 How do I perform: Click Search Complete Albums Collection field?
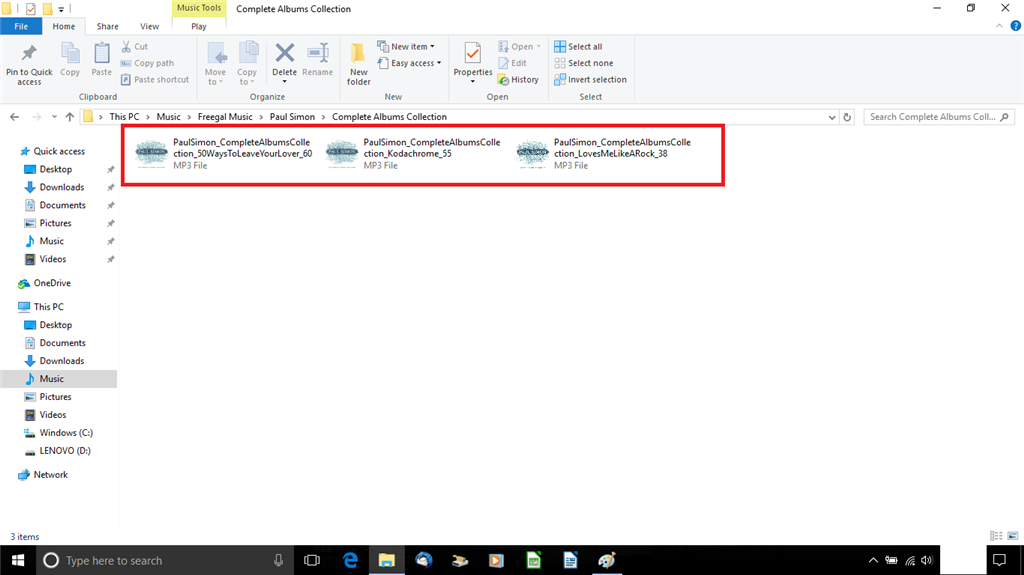[x=938, y=116]
